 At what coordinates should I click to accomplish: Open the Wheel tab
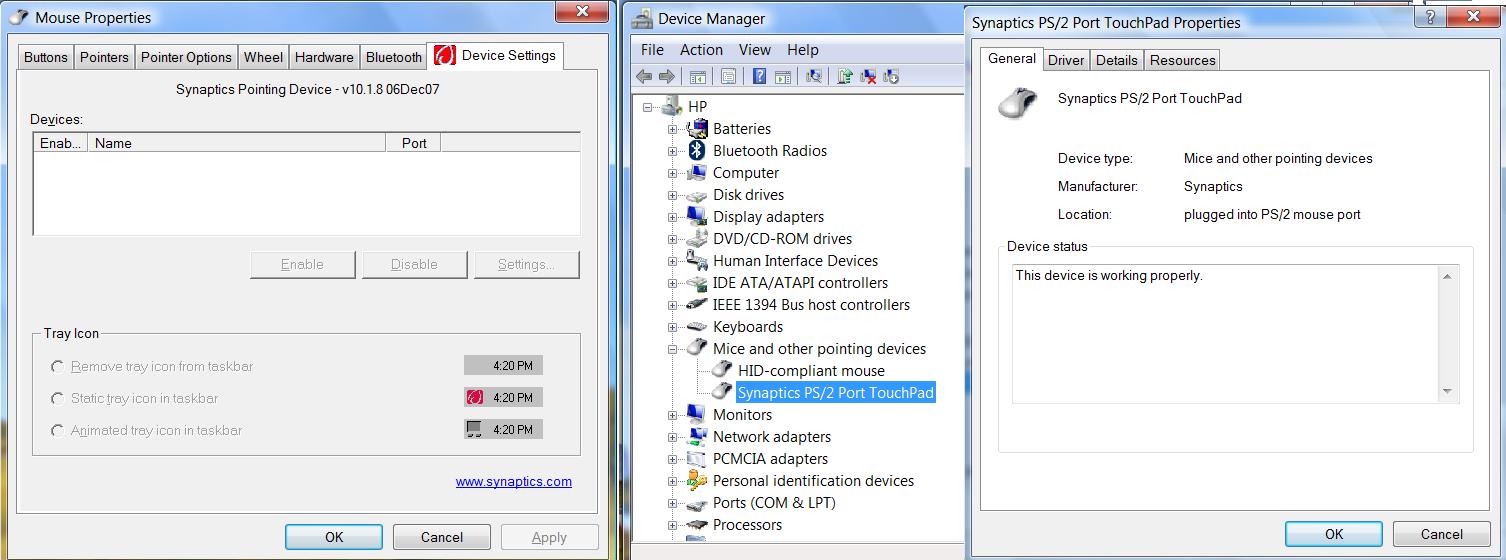click(x=263, y=57)
